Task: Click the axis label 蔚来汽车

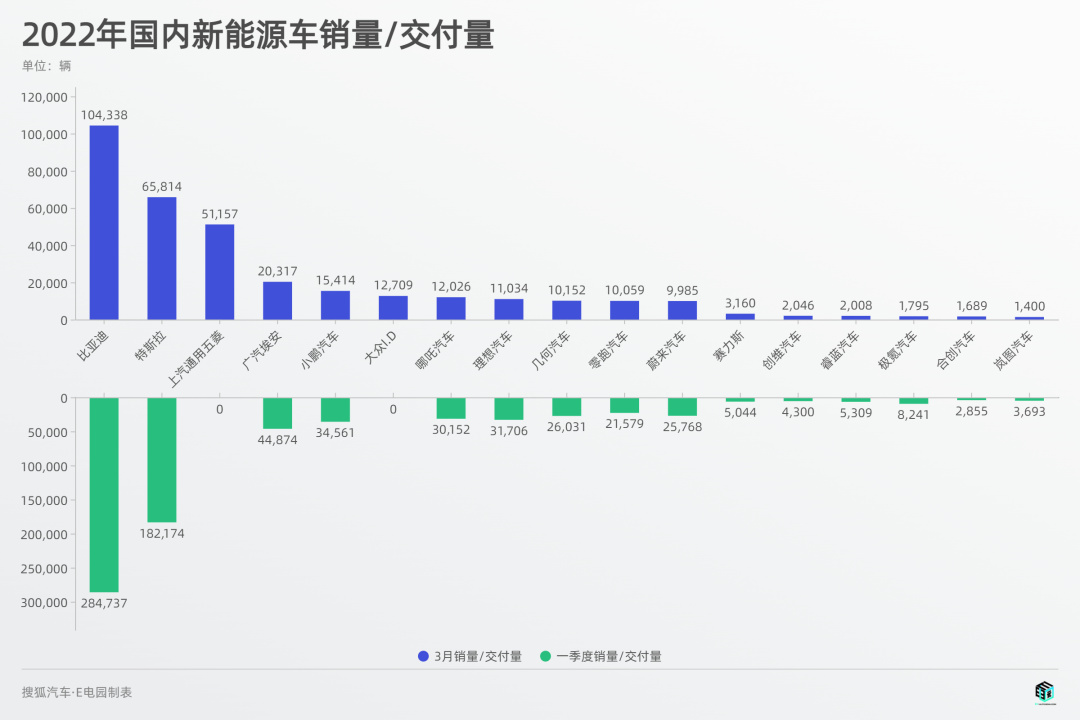Action: click(667, 351)
